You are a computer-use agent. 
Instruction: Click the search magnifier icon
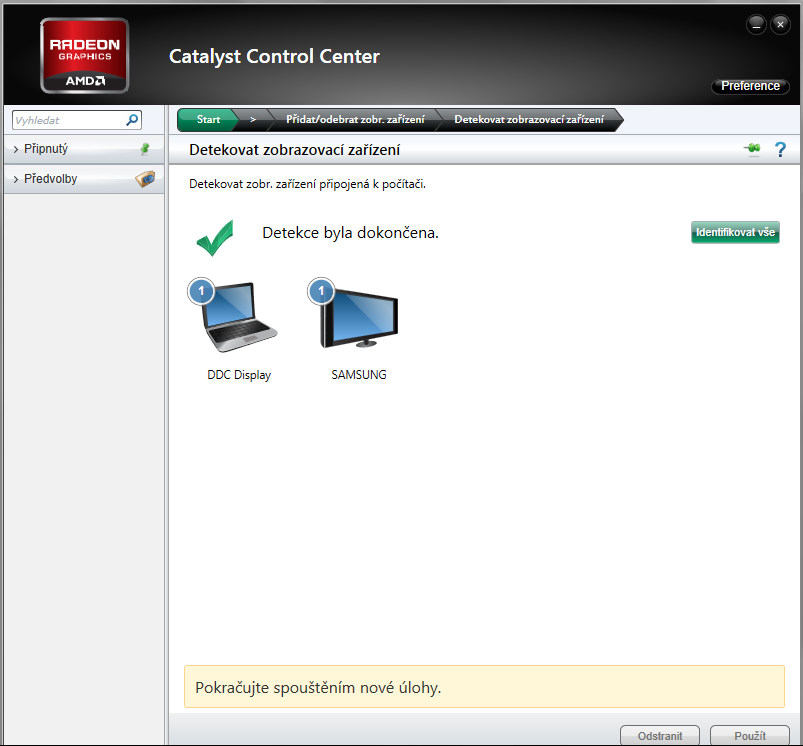click(132, 120)
